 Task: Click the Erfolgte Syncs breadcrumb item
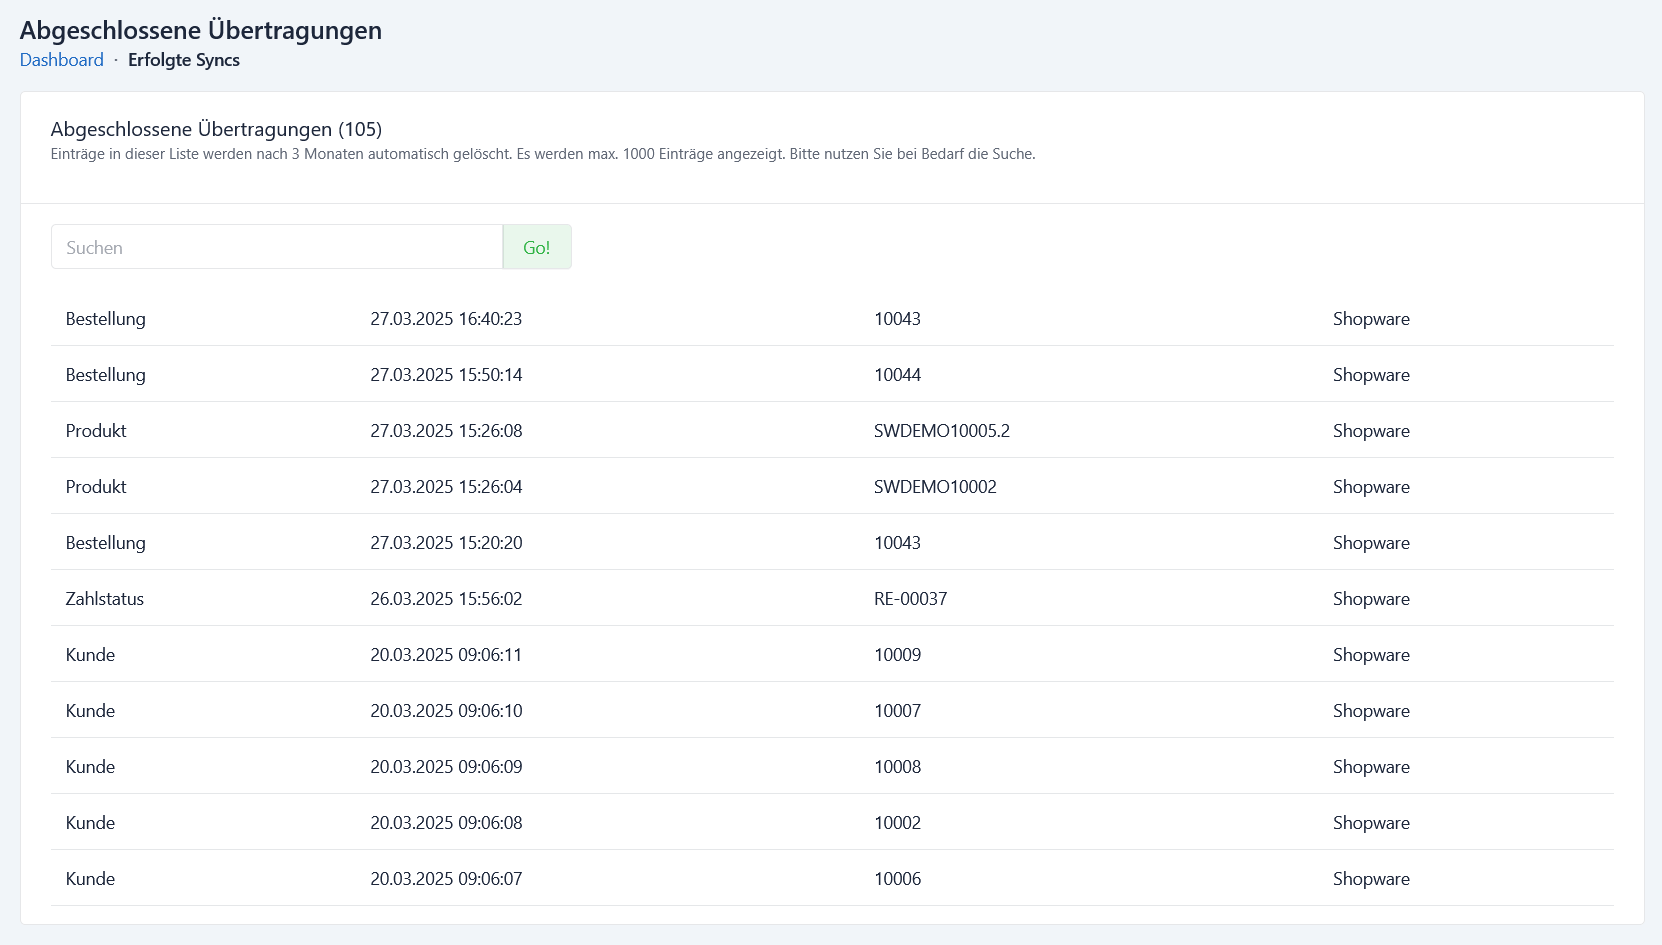(184, 60)
